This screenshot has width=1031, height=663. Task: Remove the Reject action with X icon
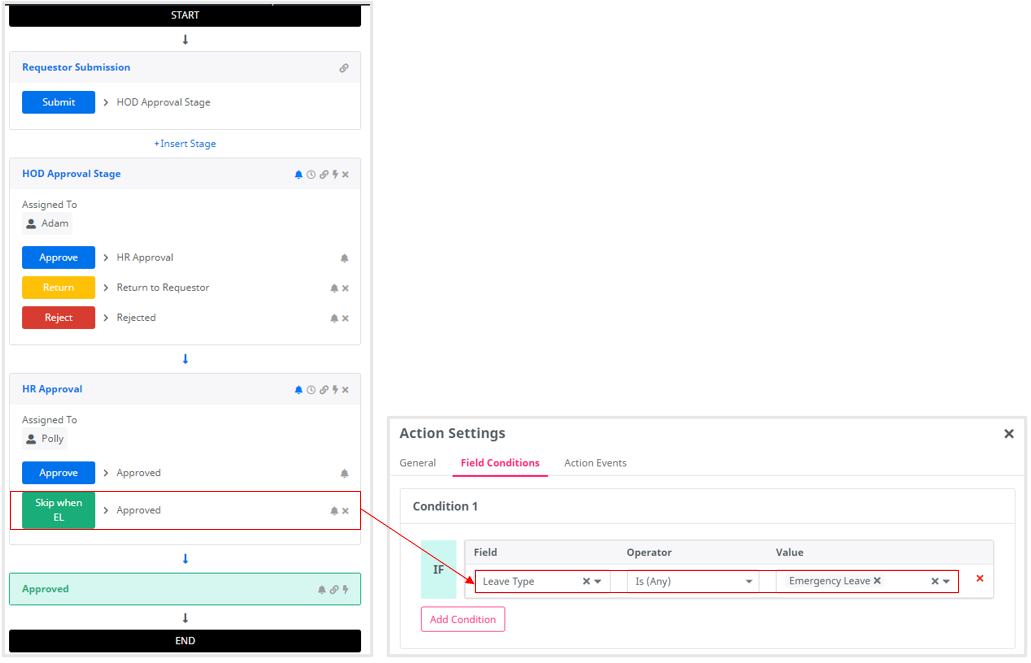tap(346, 318)
